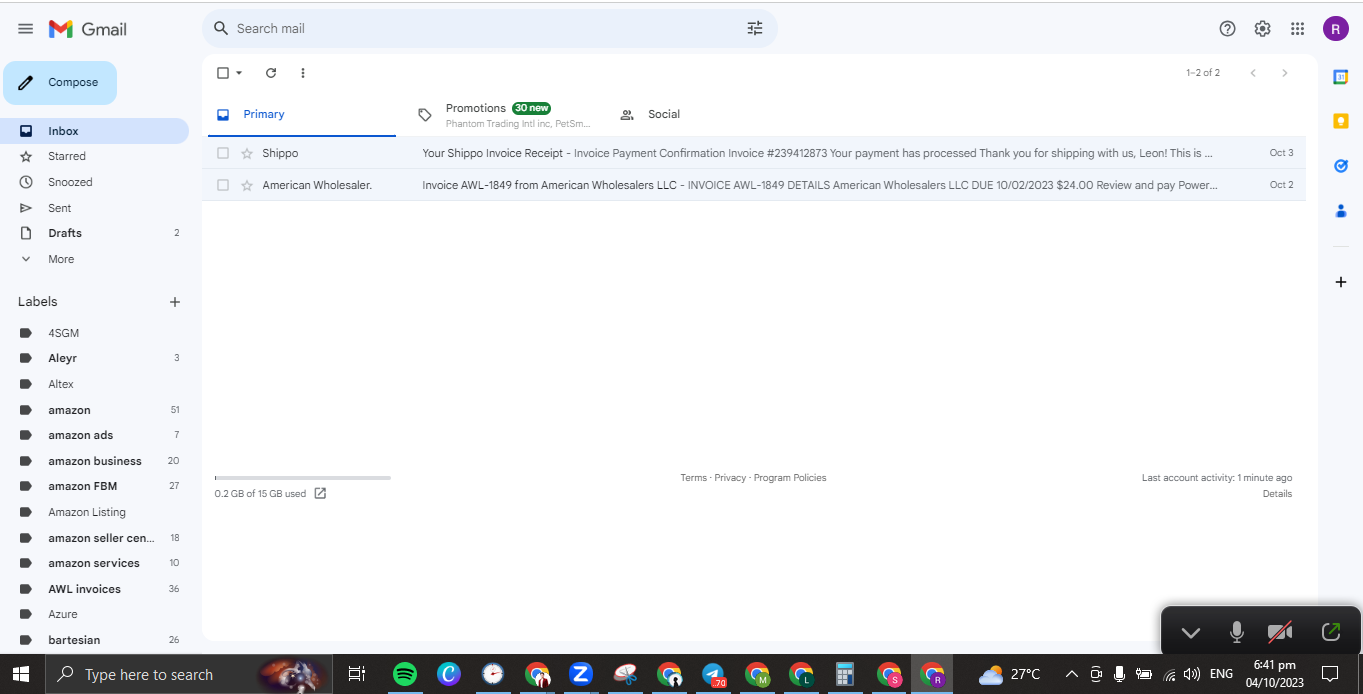This screenshot has width=1363, height=694.
Task: Select the Shippo email checkbox
Action: point(223,153)
